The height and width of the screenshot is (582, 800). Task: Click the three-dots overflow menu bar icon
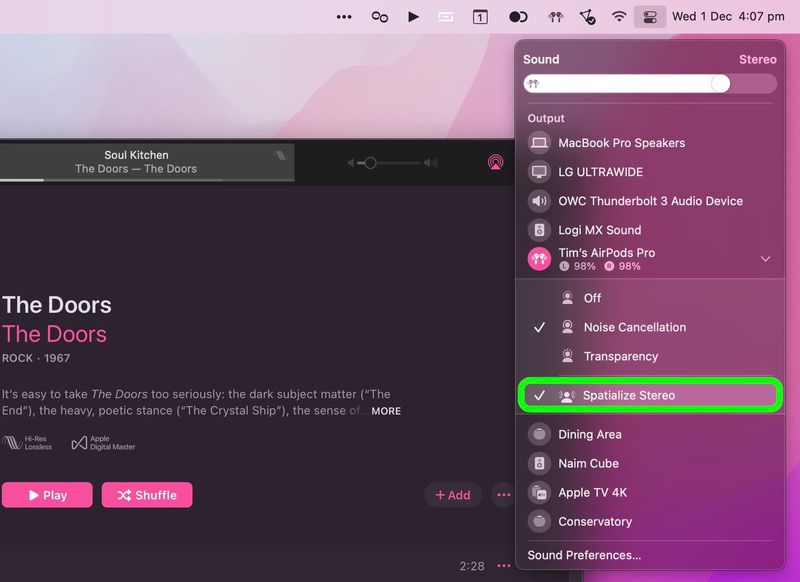344,17
